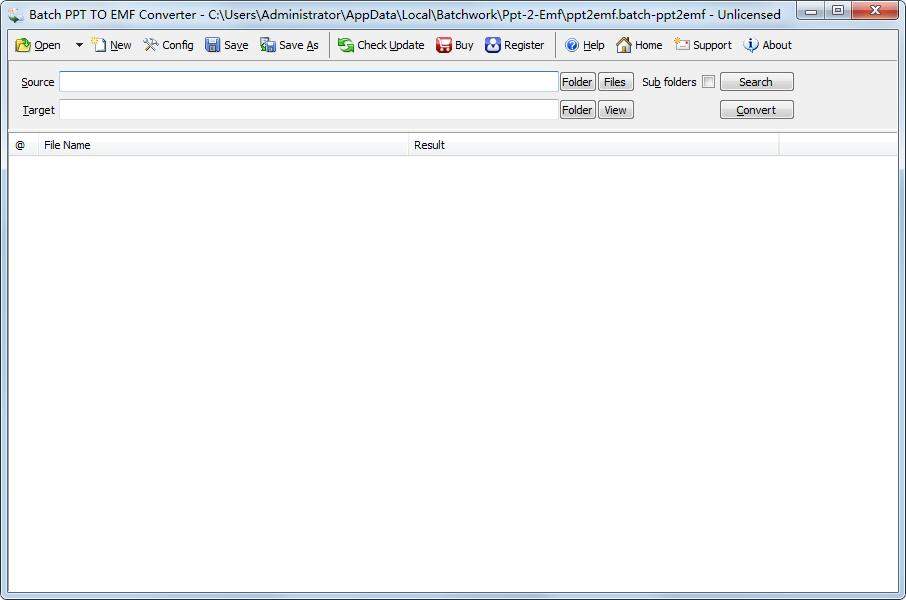Open Support from the toolbar
The width and height of the screenshot is (906, 600).
(703, 45)
